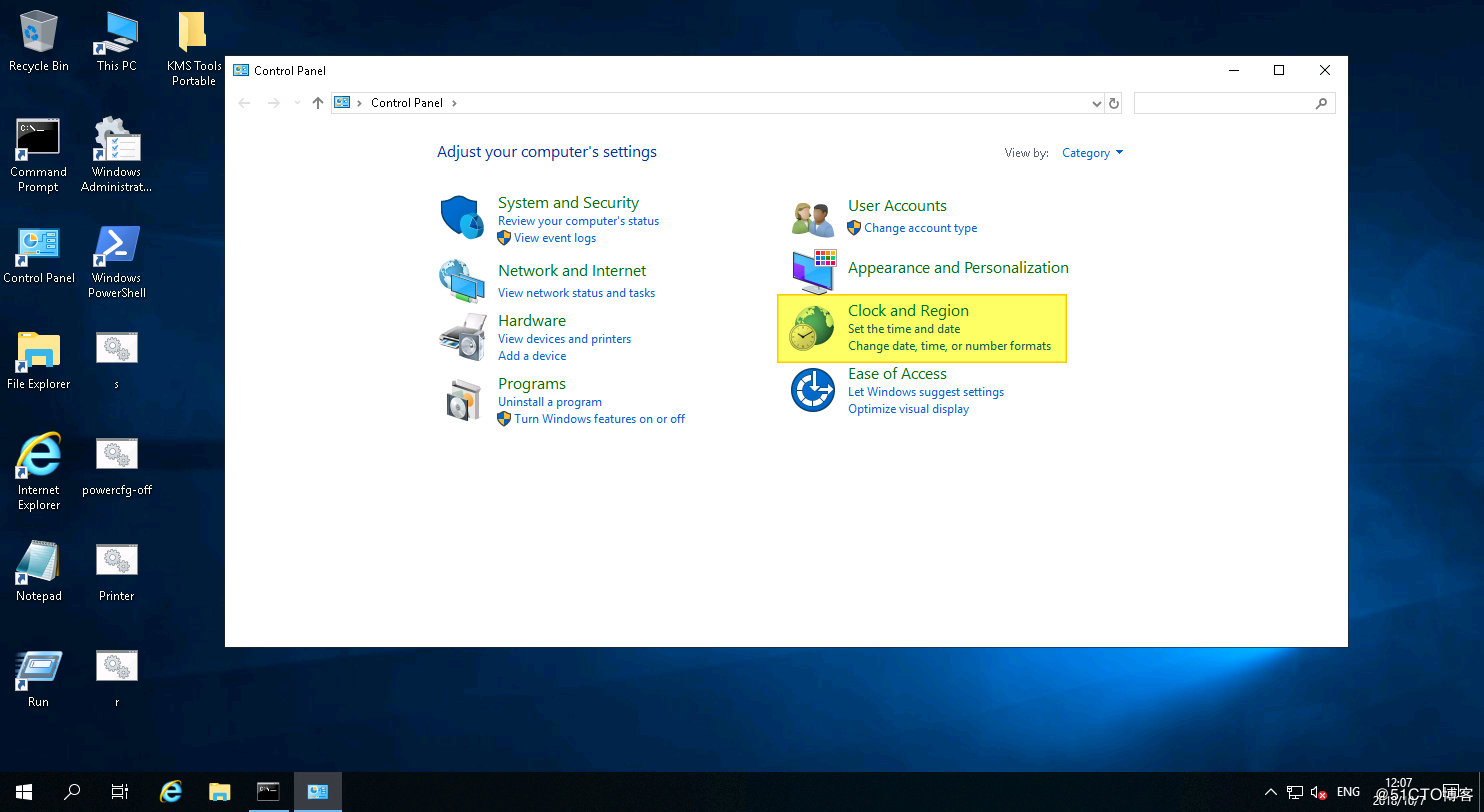Viewport: 1484px width, 812px height.
Task: Open the View event logs link
Action: click(555, 238)
